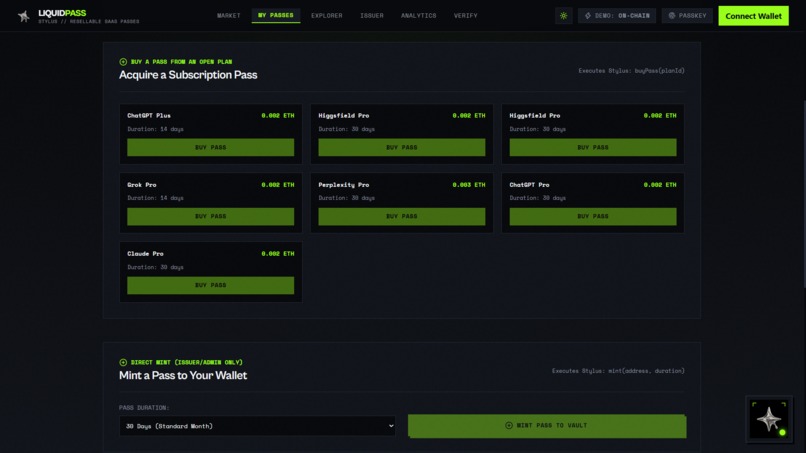The width and height of the screenshot is (806, 453).
Task: Click the plus icon on Mint Pass button
Action: point(509,426)
